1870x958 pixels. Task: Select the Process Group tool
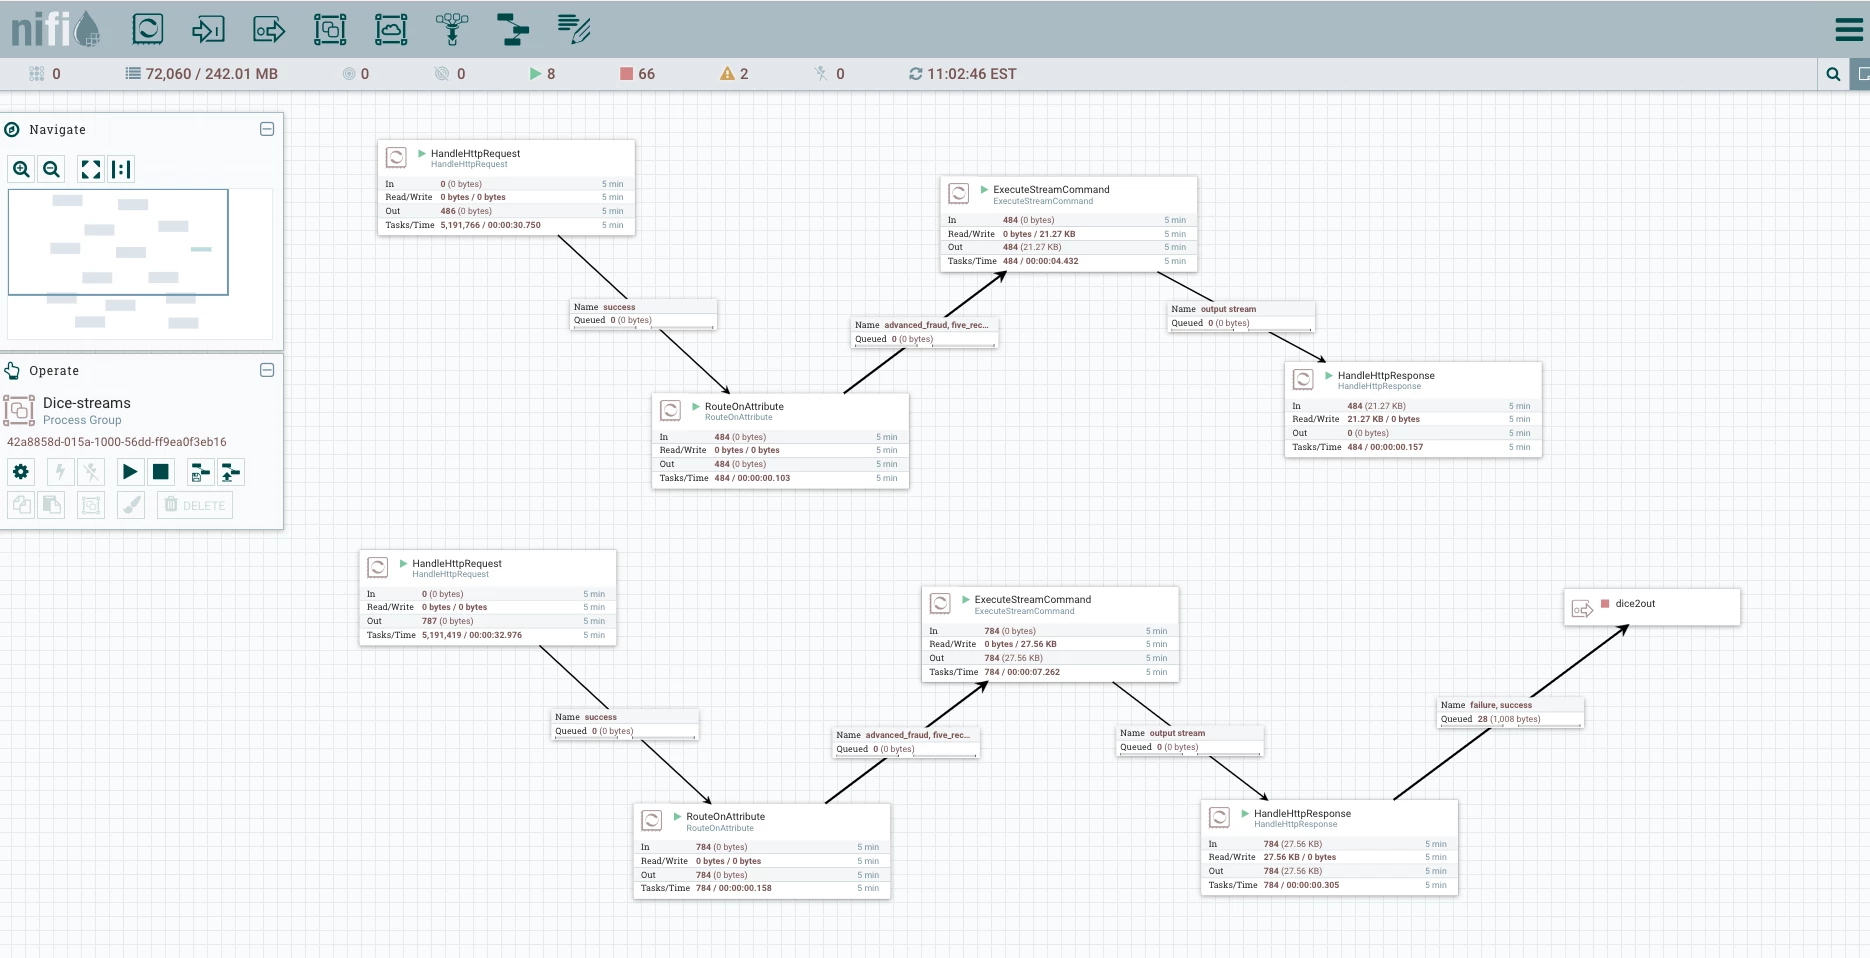(330, 29)
